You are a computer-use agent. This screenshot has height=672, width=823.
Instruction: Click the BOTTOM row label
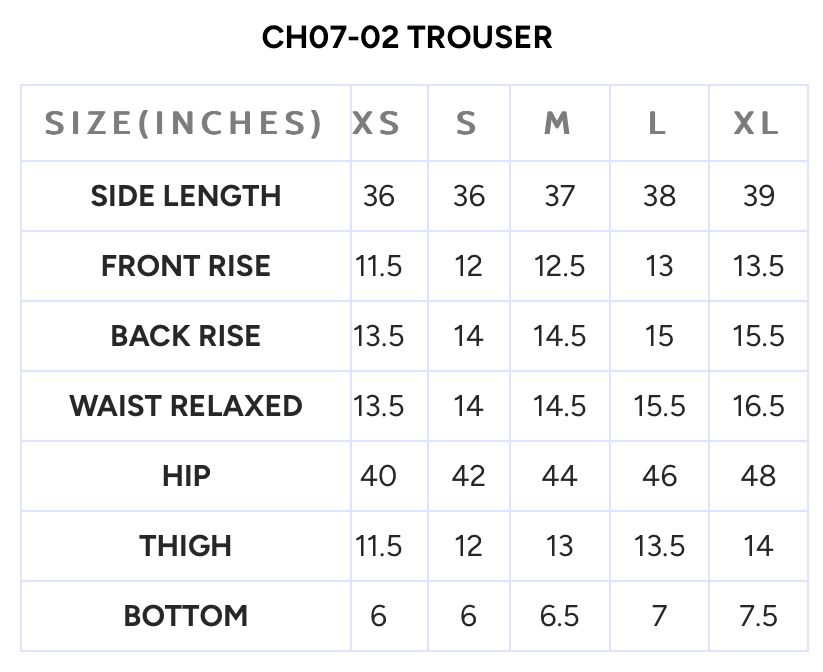coord(186,616)
